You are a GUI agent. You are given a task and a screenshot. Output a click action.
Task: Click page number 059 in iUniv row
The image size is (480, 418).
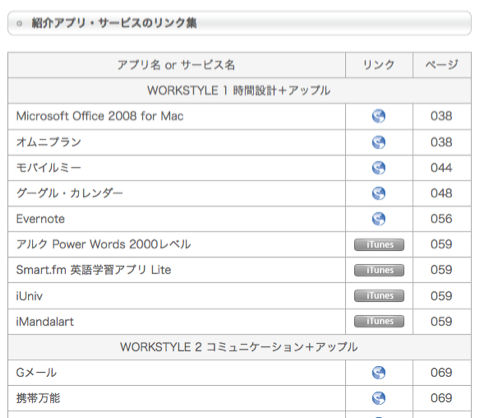441,296
